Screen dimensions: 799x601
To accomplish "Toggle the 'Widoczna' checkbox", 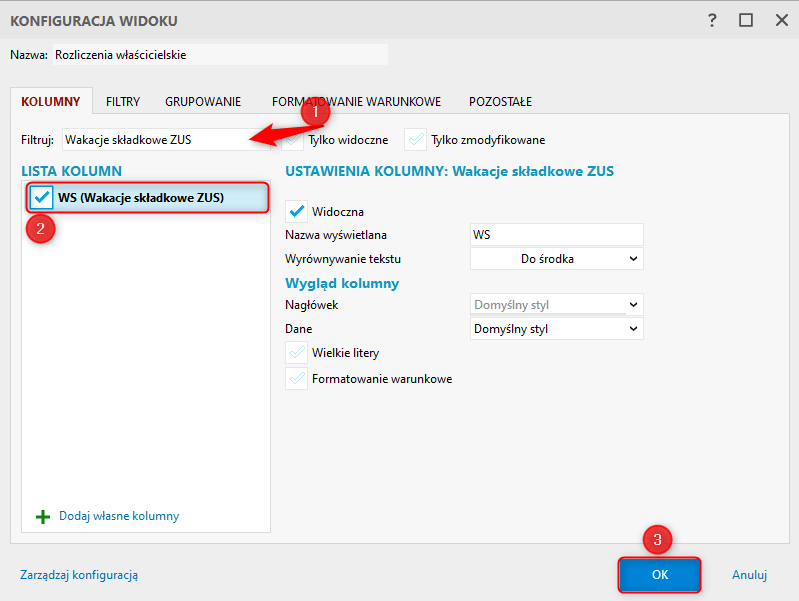I will pos(297,212).
